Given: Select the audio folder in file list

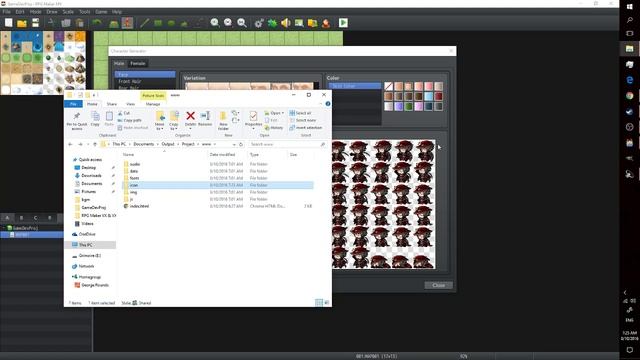Looking at the screenshot, I should coord(218,164).
